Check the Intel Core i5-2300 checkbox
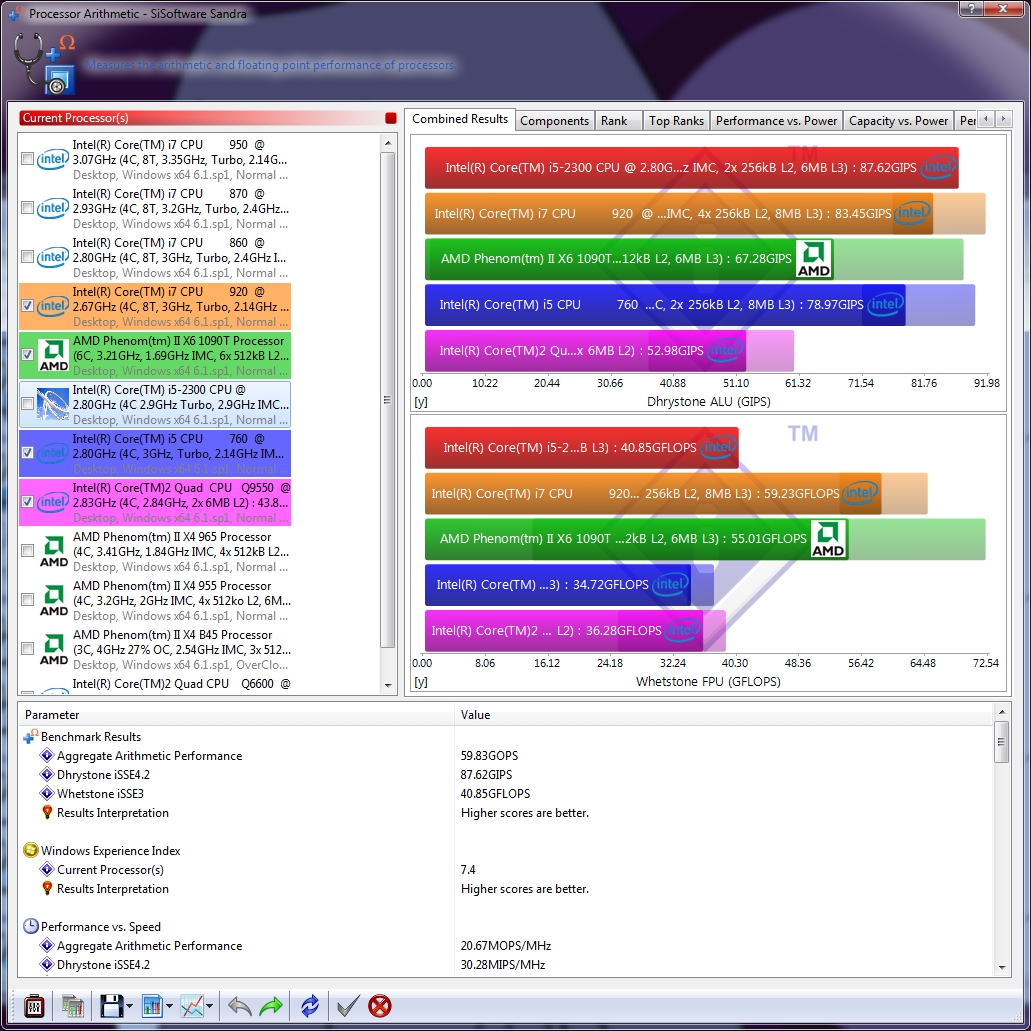1031x1031 pixels. click(x=27, y=404)
